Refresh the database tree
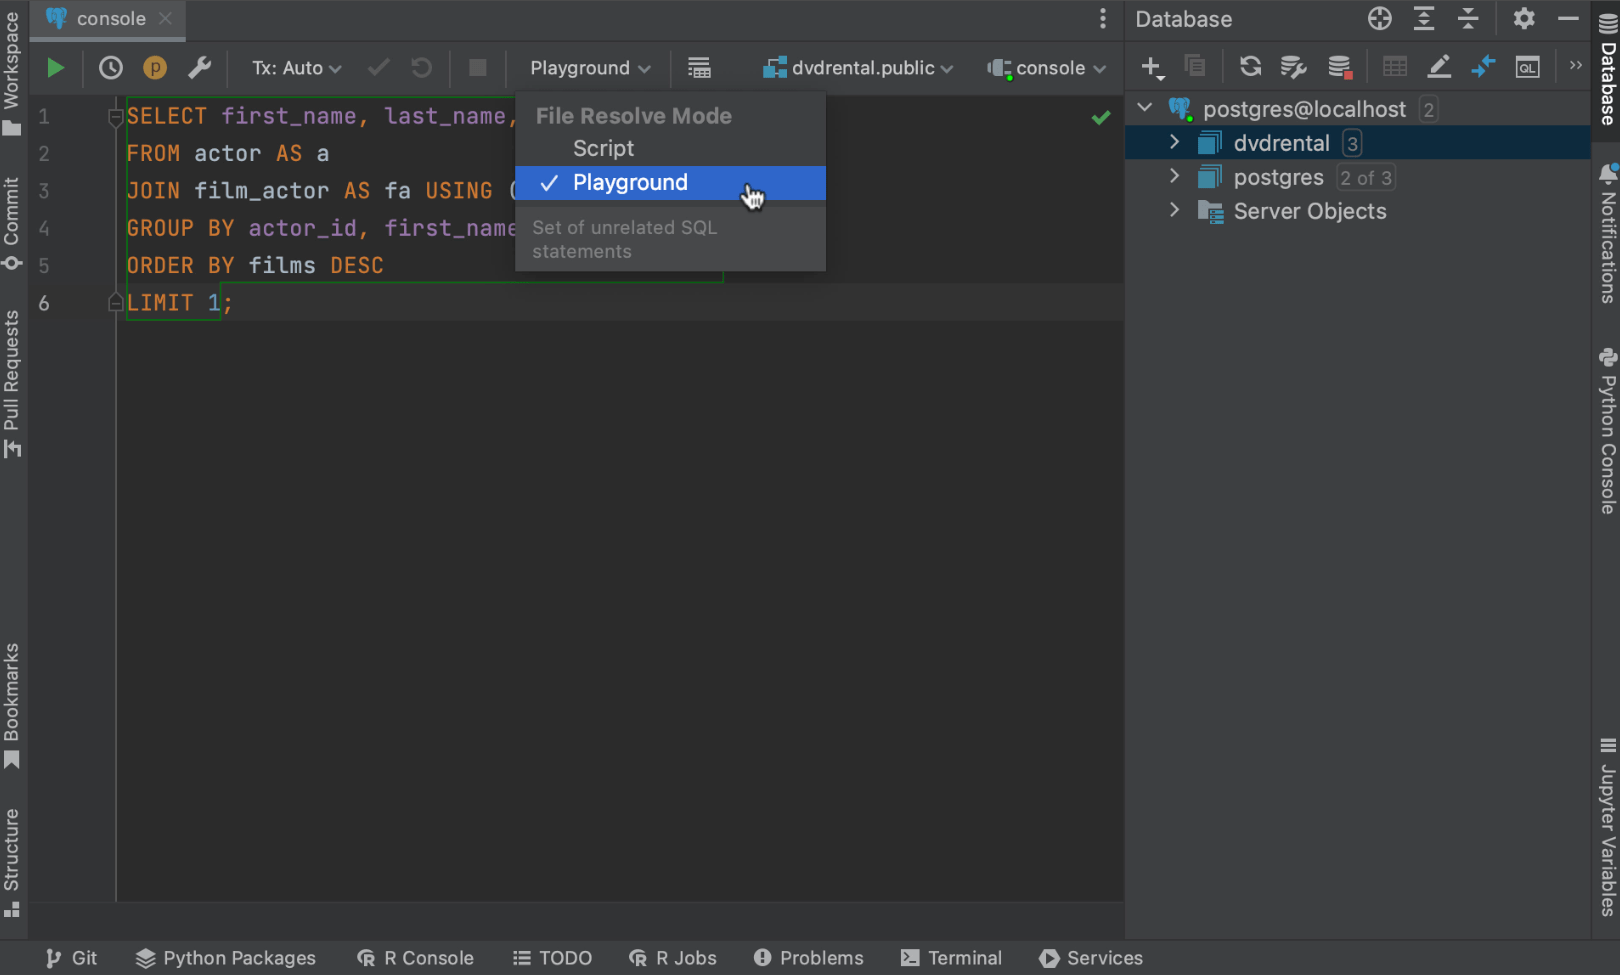This screenshot has width=1620, height=975. tap(1250, 67)
